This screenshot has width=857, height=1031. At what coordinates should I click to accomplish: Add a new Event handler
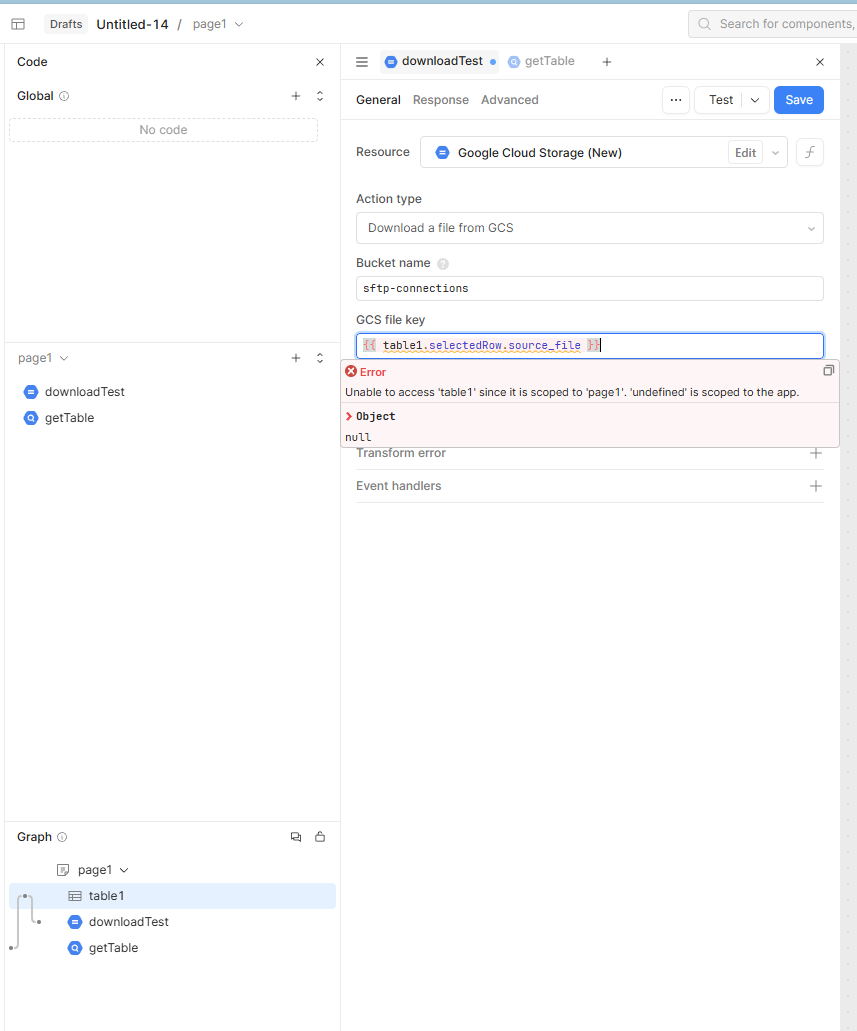pyautogui.click(x=815, y=486)
